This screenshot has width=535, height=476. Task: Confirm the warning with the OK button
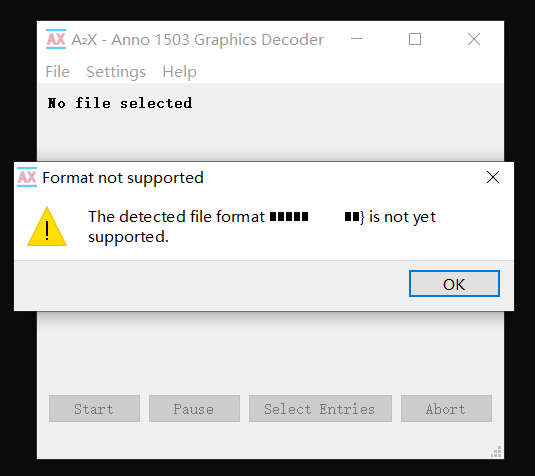454,284
